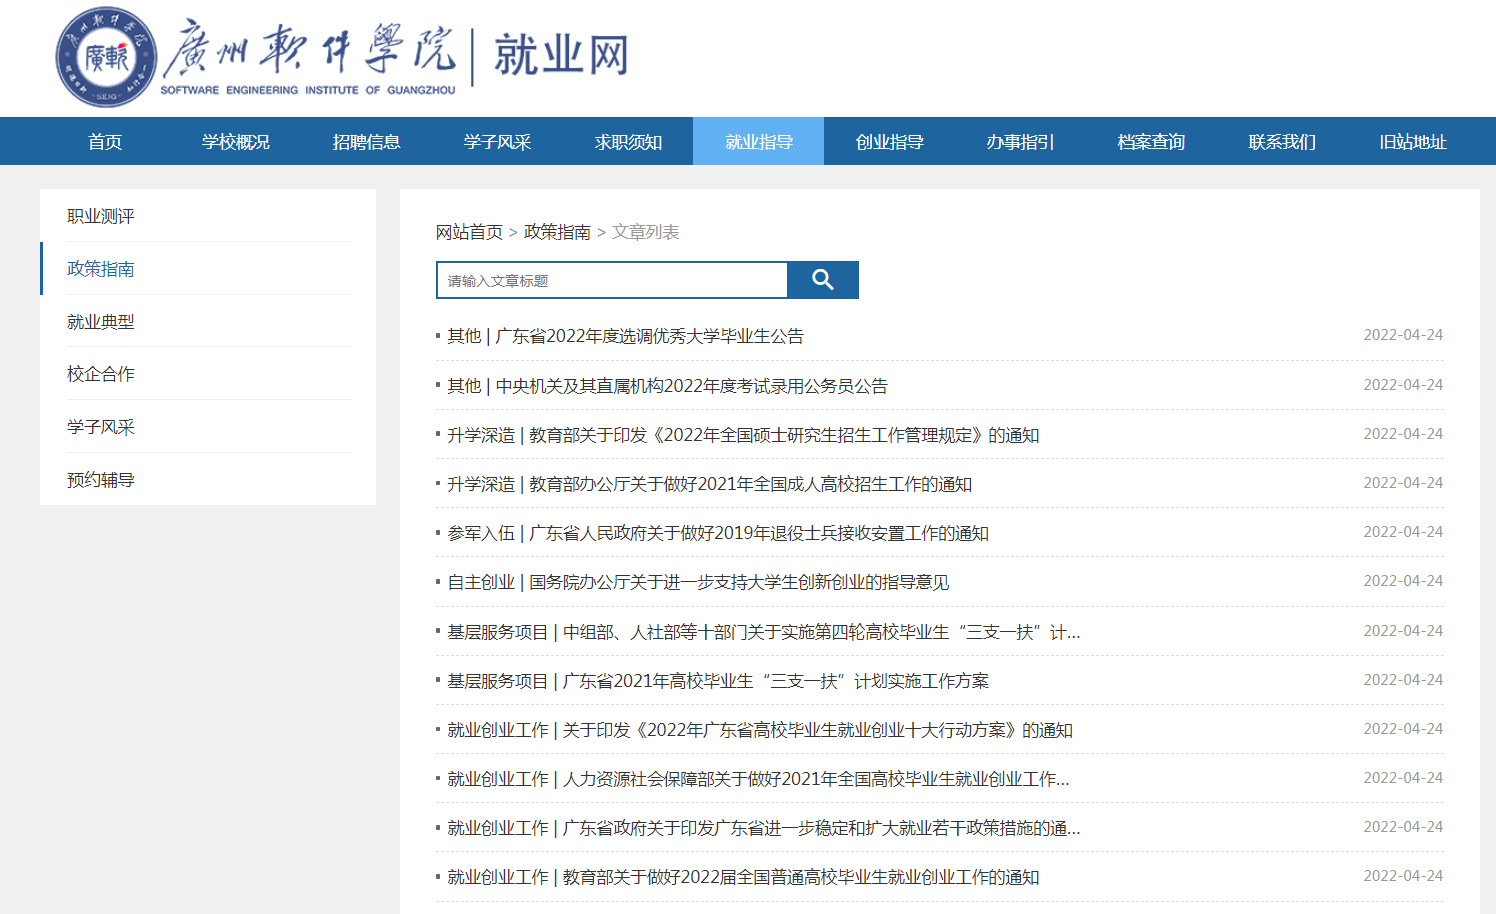Open the 招聘信息 navigation tab
Screen dimensions: 1496x914
pyautogui.click(x=366, y=142)
